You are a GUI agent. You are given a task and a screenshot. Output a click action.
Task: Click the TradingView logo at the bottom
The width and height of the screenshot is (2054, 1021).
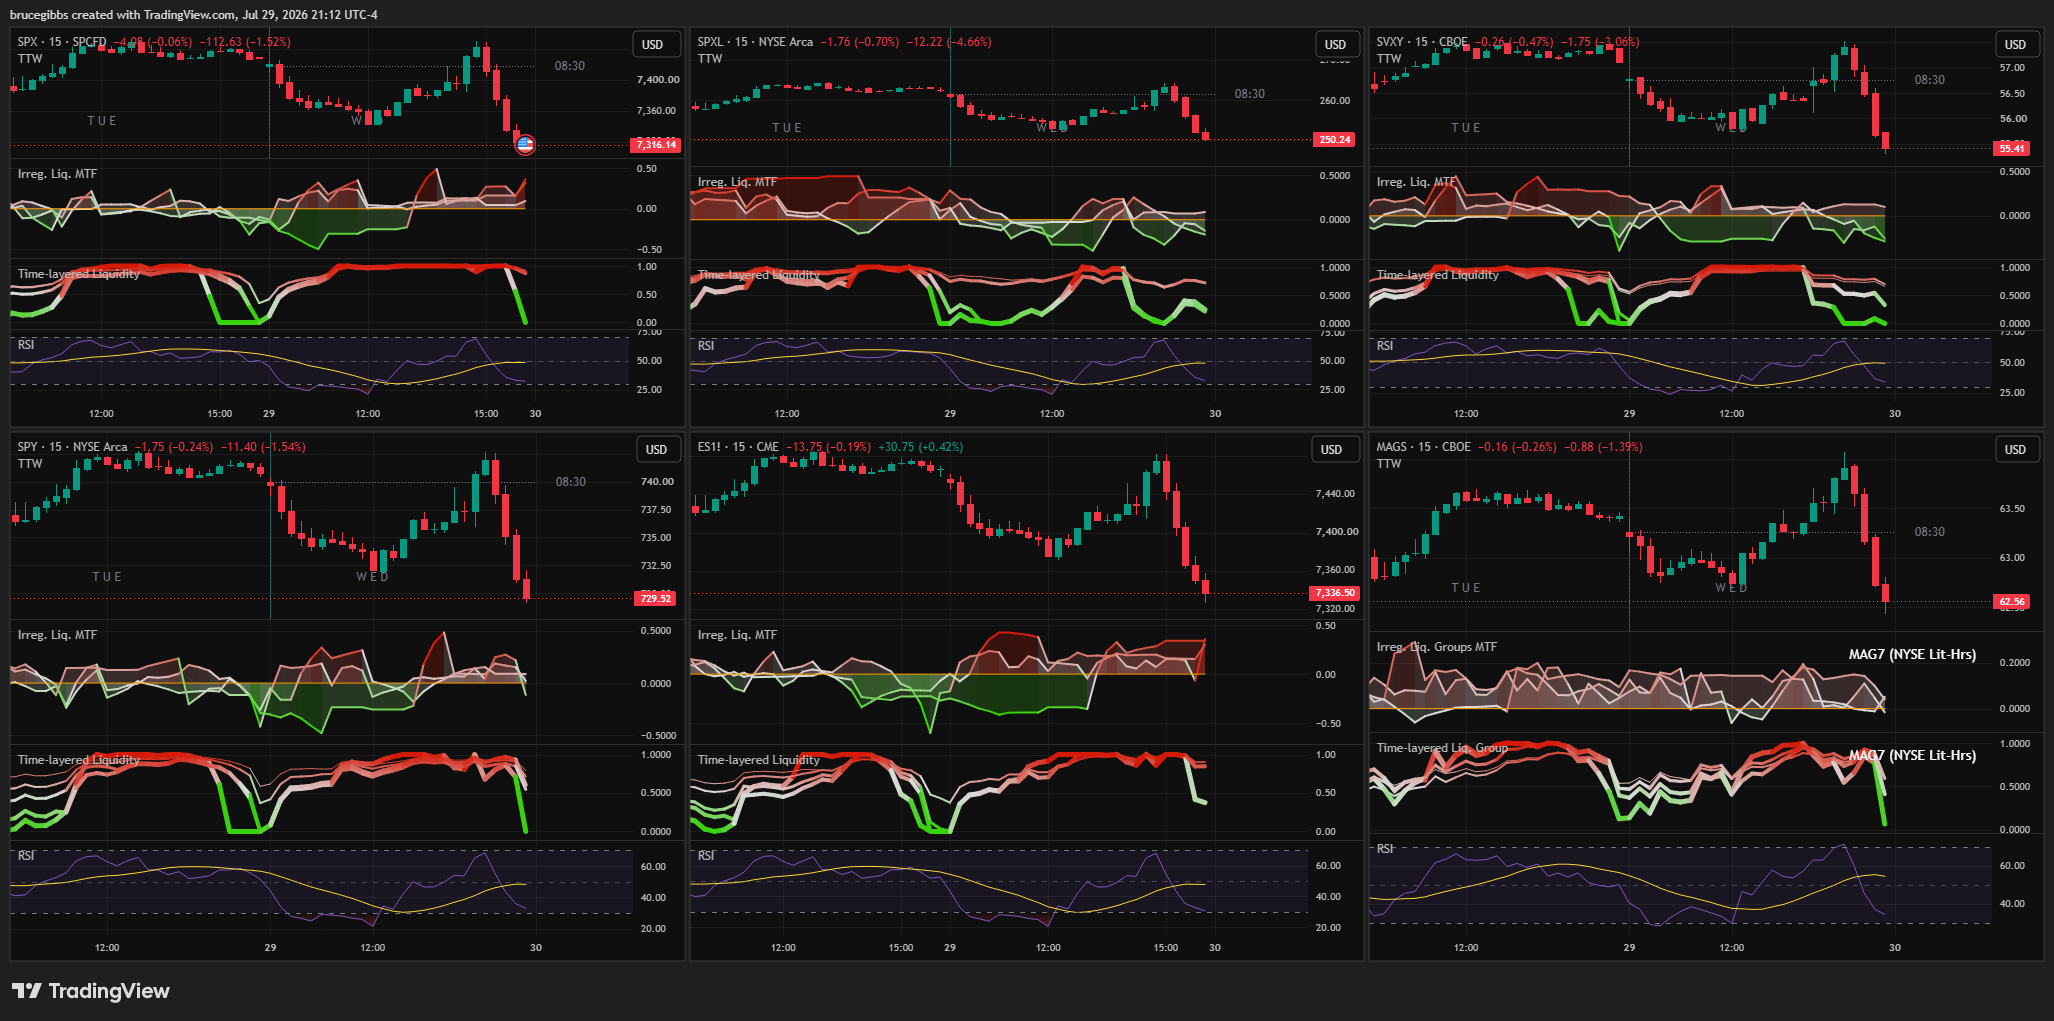[x=91, y=991]
